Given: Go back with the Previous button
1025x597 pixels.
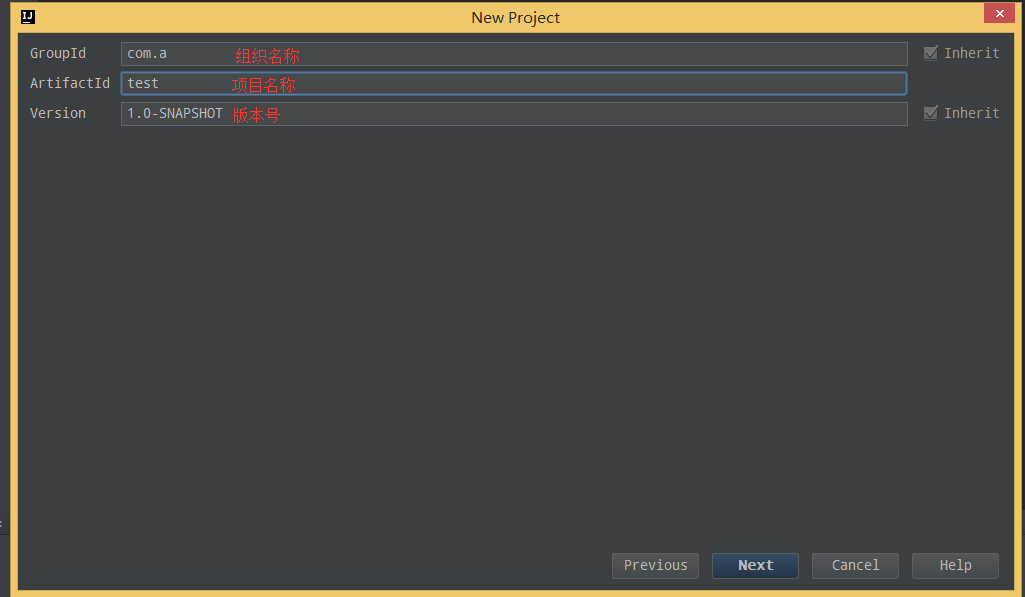Looking at the screenshot, I should point(655,566).
